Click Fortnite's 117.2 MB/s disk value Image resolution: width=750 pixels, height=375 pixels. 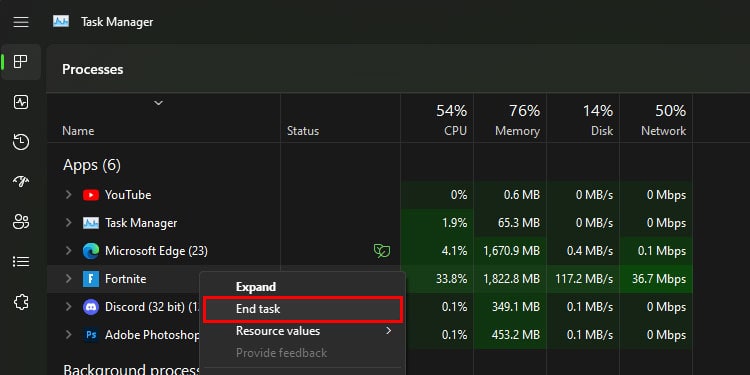pyautogui.click(x=584, y=279)
